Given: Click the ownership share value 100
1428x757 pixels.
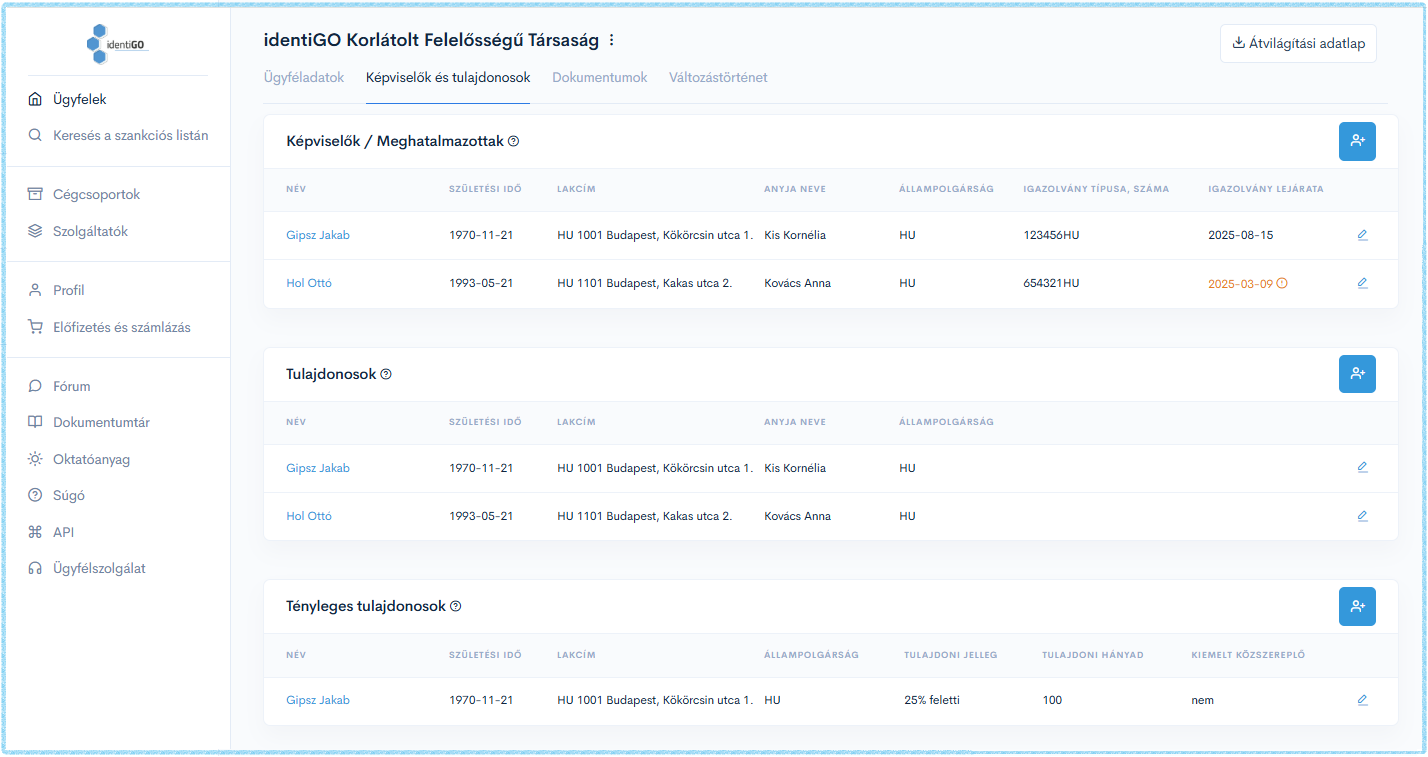Looking at the screenshot, I should pos(1052,700).
